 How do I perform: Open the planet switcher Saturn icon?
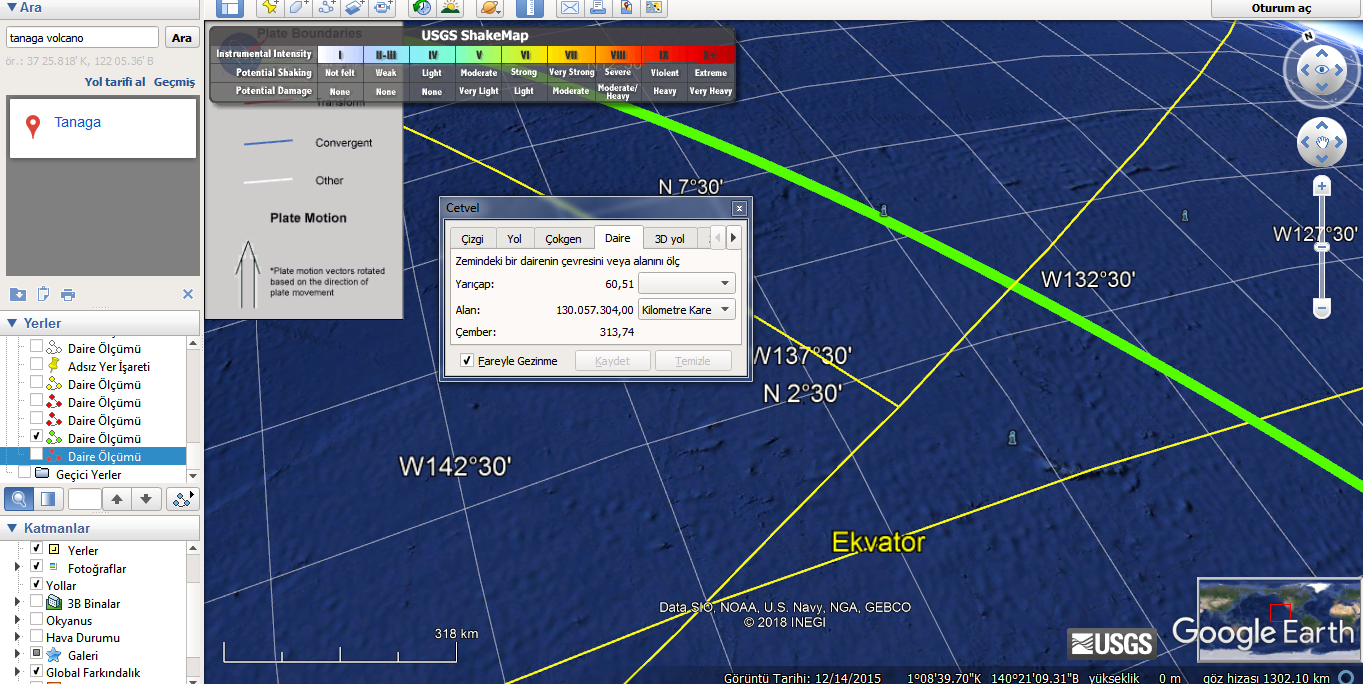pyautogui.click(x=490, y=8)
